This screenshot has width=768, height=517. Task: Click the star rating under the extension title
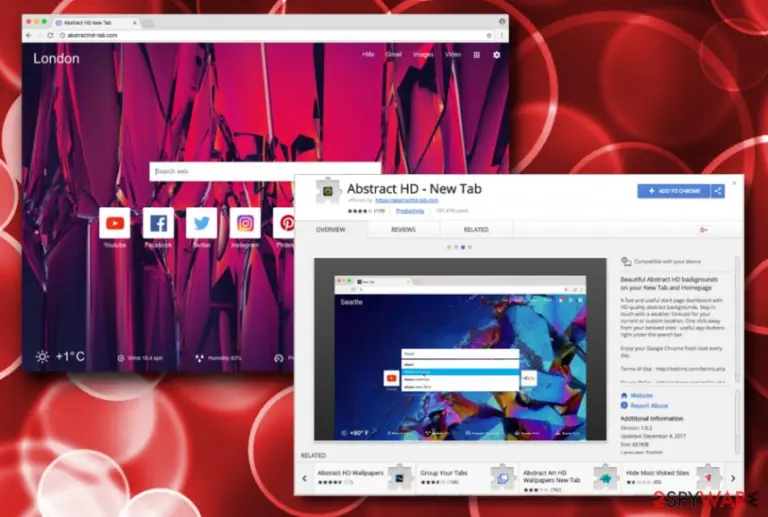(360, 211)
